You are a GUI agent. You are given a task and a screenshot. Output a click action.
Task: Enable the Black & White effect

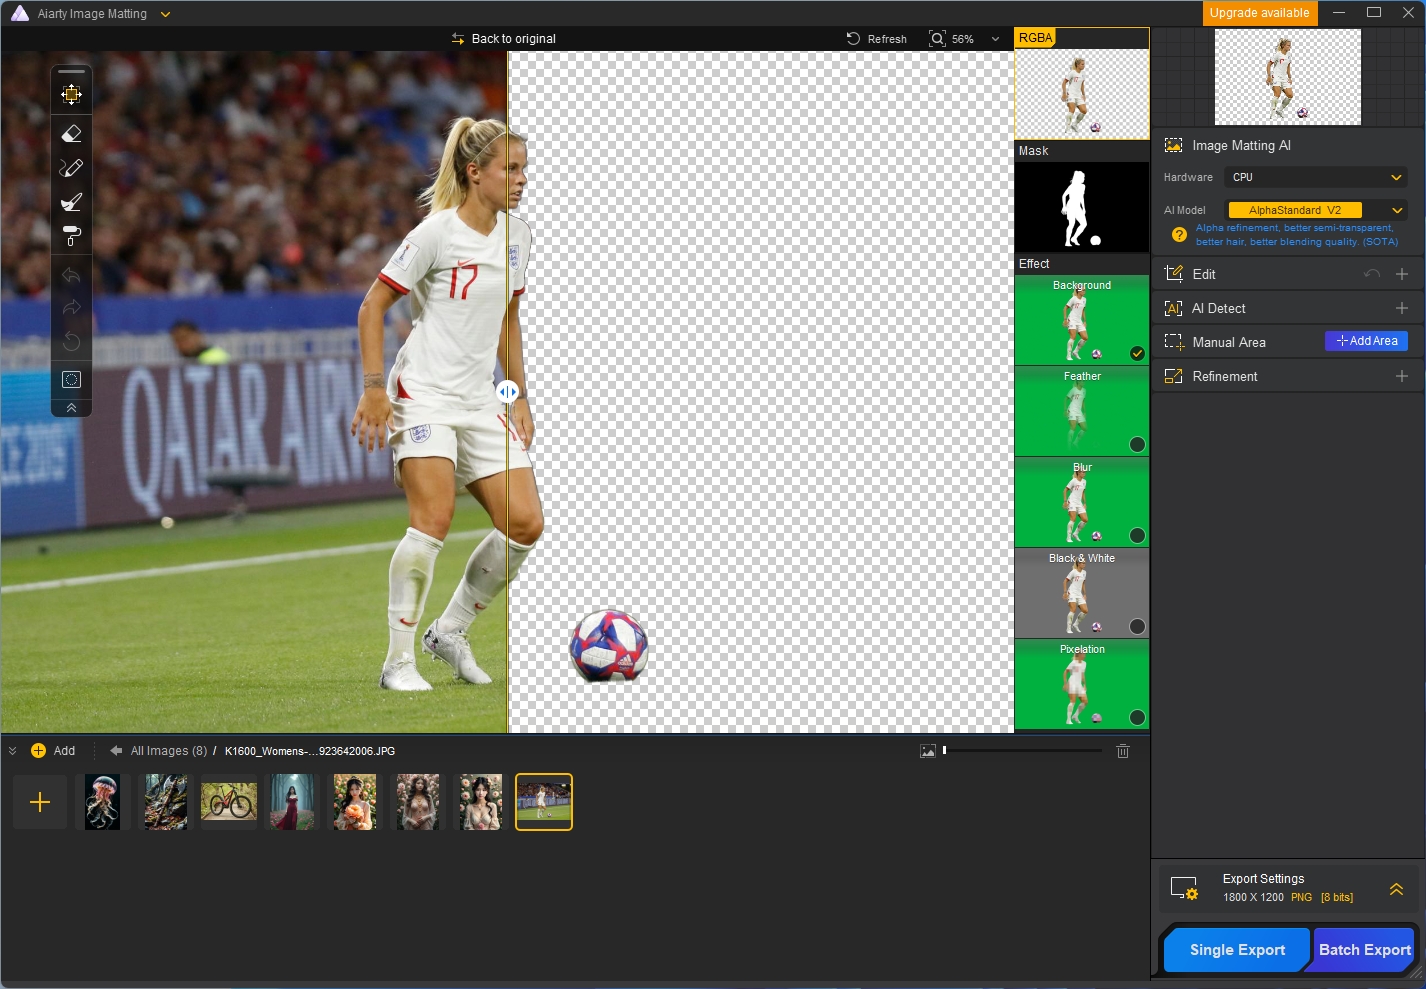tap(1137, 626)
